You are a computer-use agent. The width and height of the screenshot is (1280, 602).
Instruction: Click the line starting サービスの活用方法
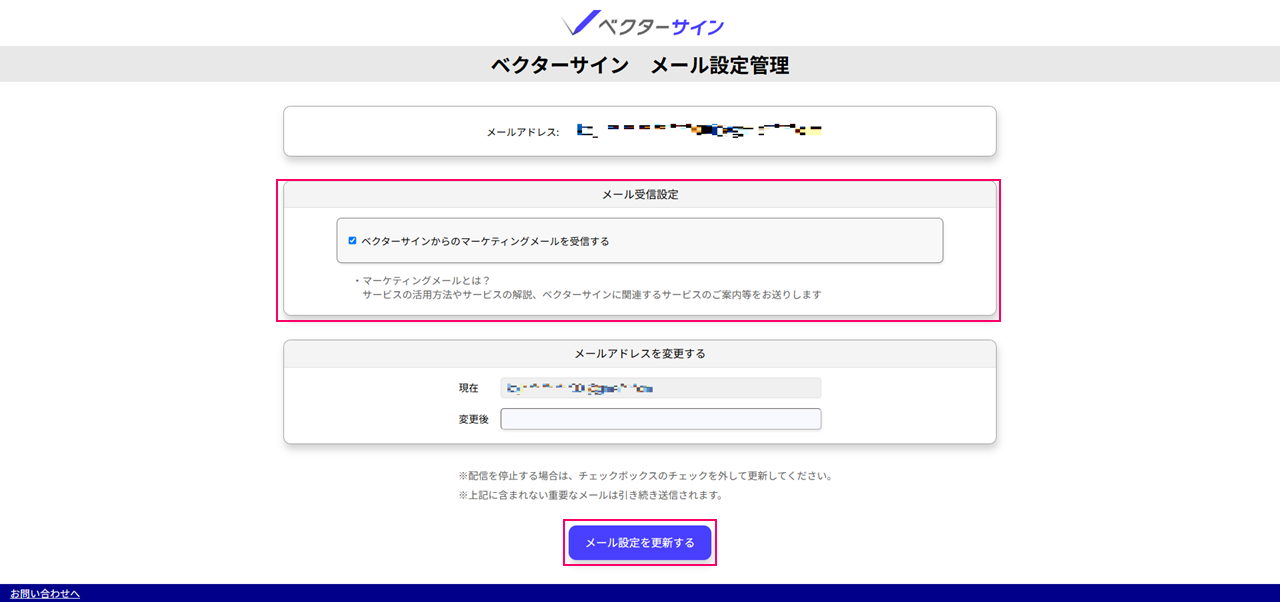[x=592, y=295]
